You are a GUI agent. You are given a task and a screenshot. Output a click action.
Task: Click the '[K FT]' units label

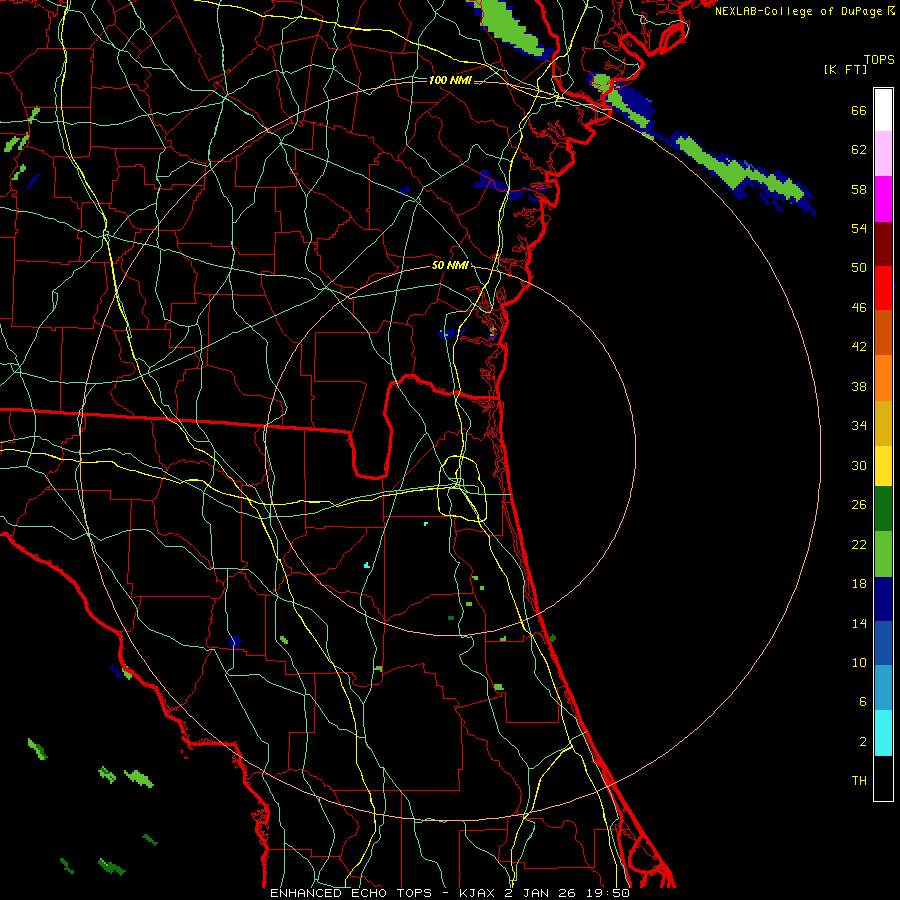(x=845, y=69)
